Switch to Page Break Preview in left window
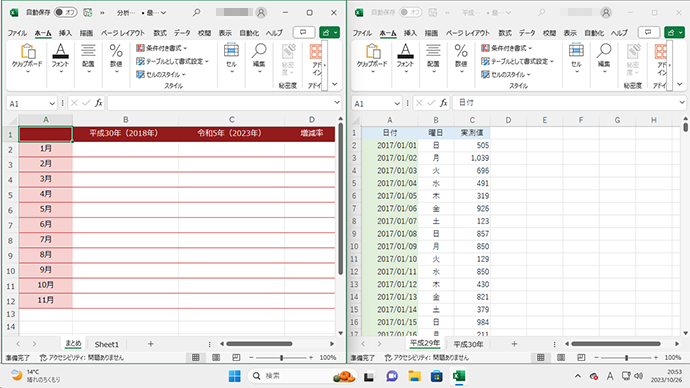The image size is (690, 388). tap(236, 357)
